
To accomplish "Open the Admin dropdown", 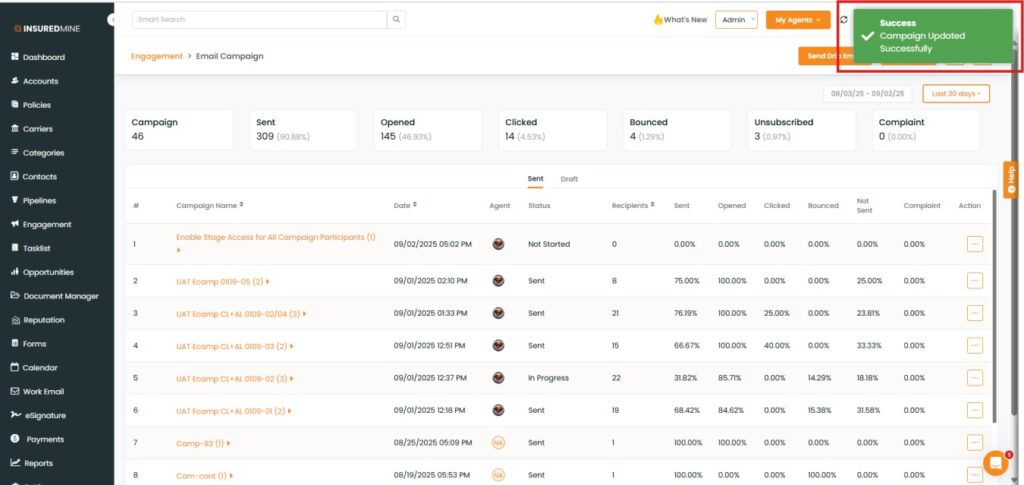I will [x=735, y=20].
